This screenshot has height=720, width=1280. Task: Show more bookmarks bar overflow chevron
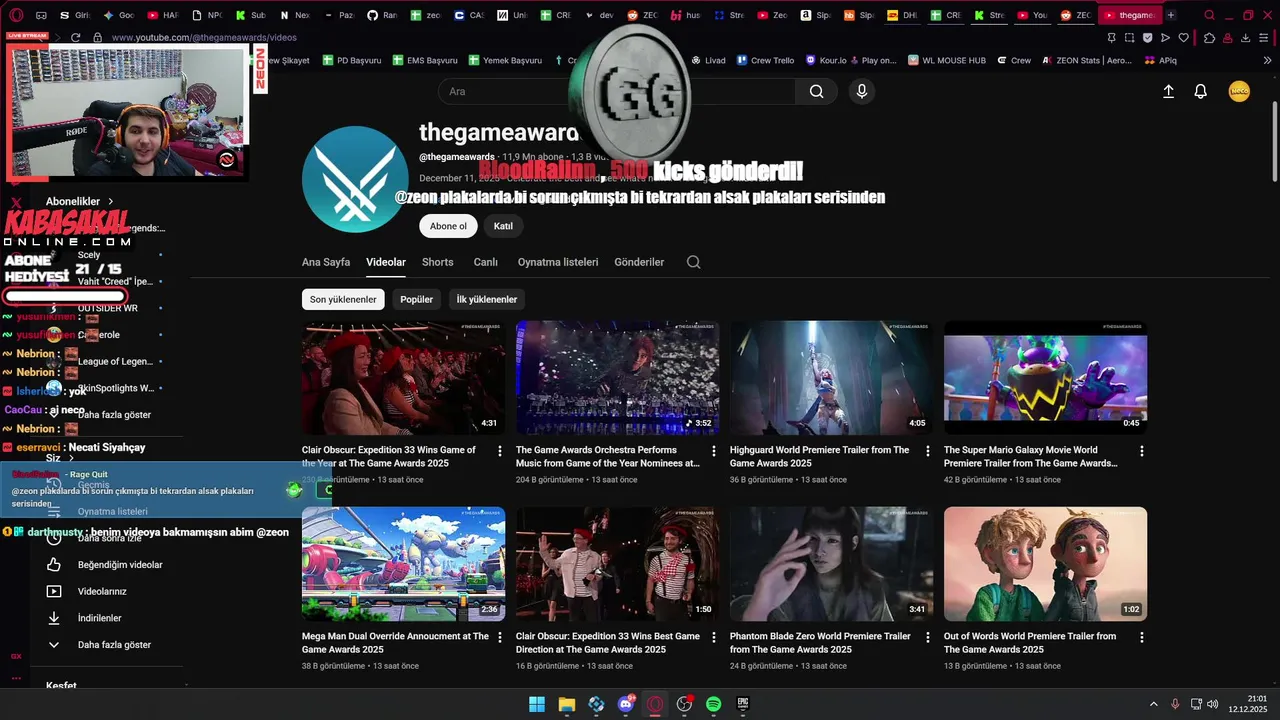[x=1267, y=60]
